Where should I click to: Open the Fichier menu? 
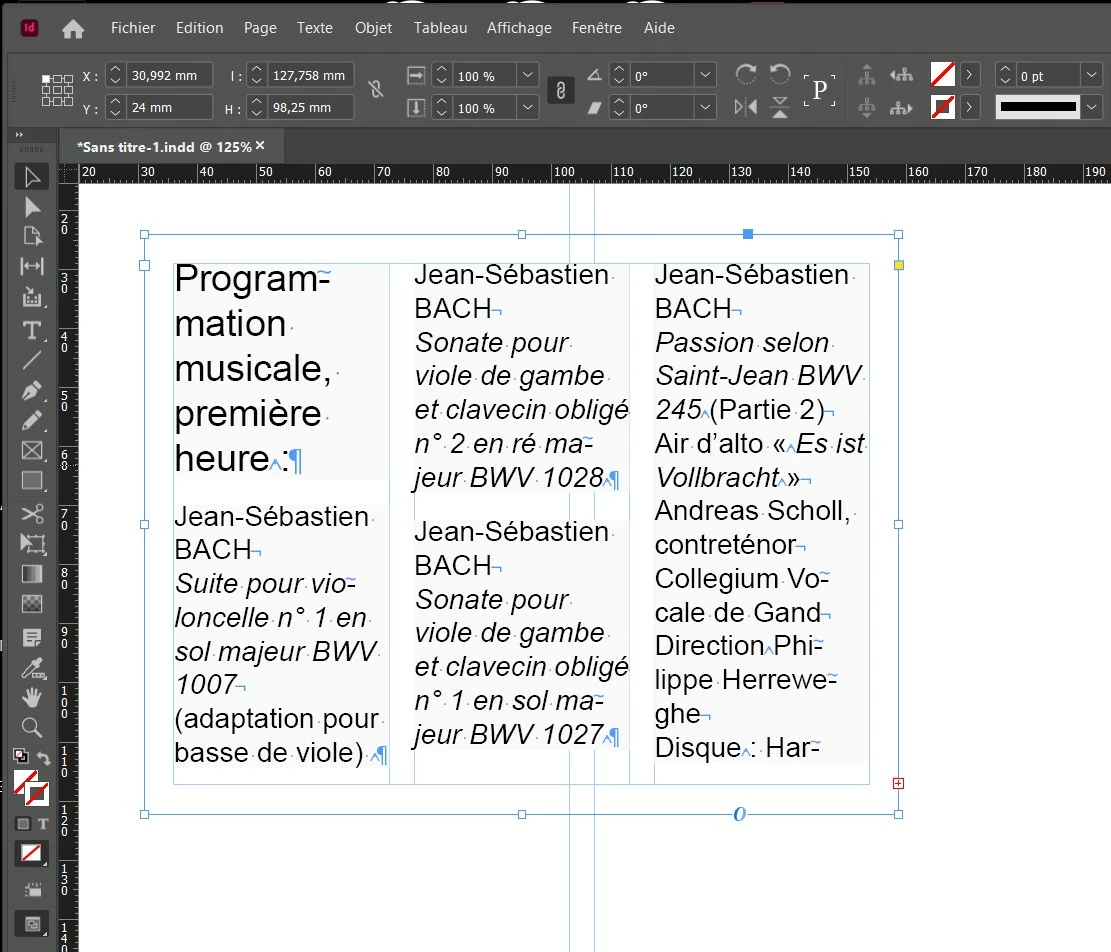(132, 28)
